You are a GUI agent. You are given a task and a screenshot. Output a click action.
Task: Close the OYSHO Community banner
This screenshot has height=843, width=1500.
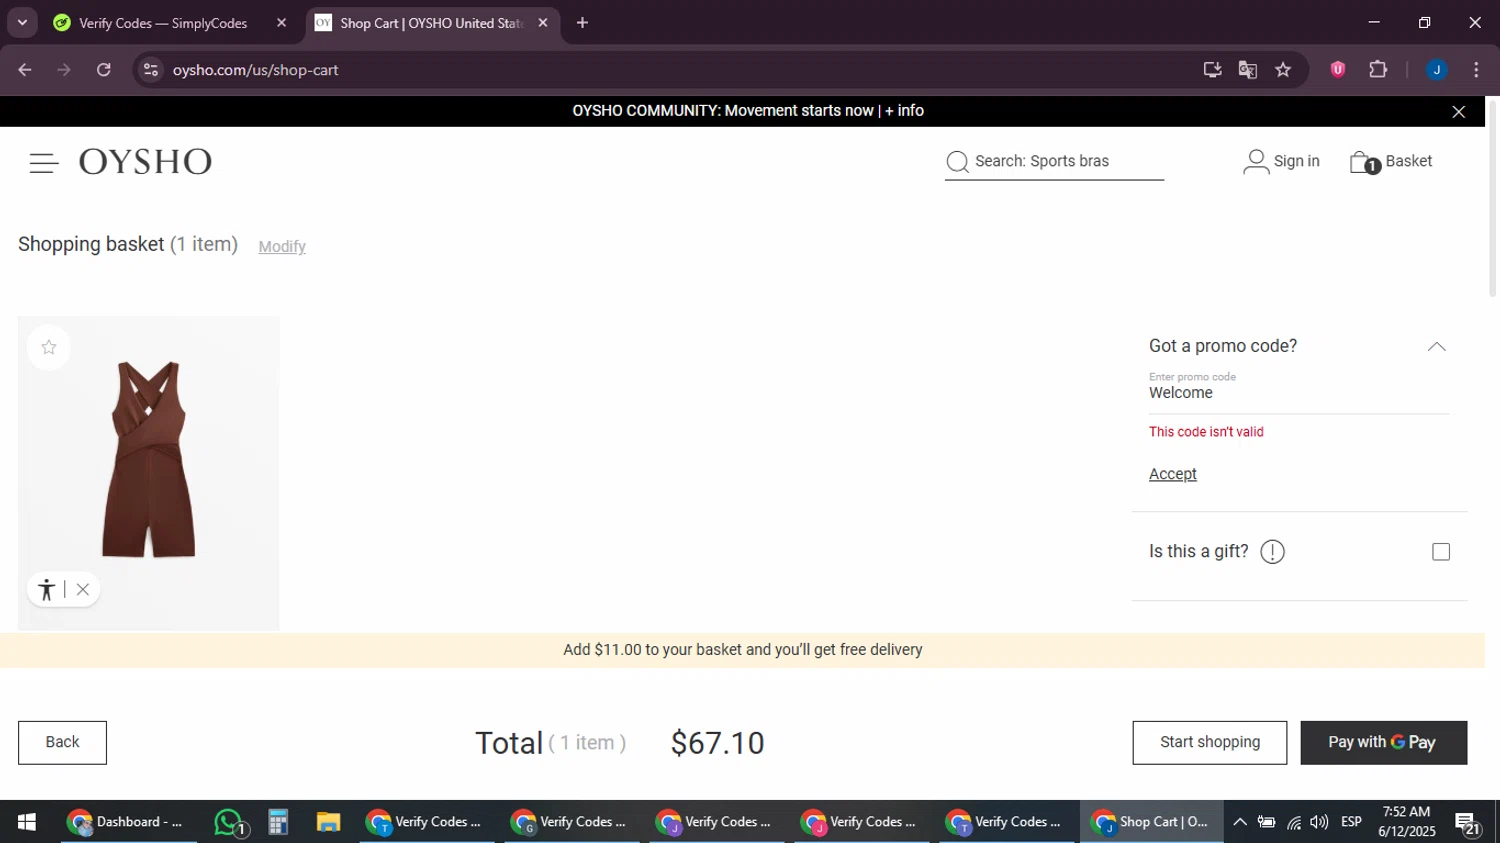pyautogui.click(x=1458, y=112)
